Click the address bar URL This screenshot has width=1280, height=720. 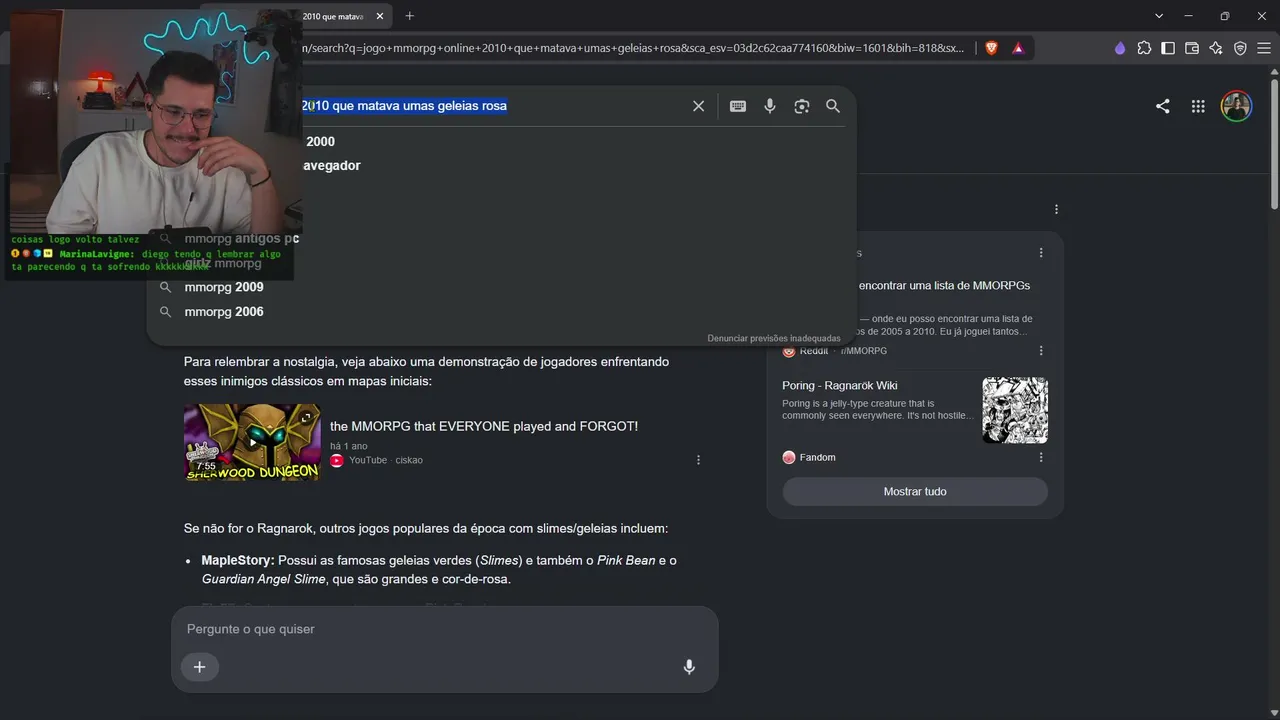click(x=633, y=48)
